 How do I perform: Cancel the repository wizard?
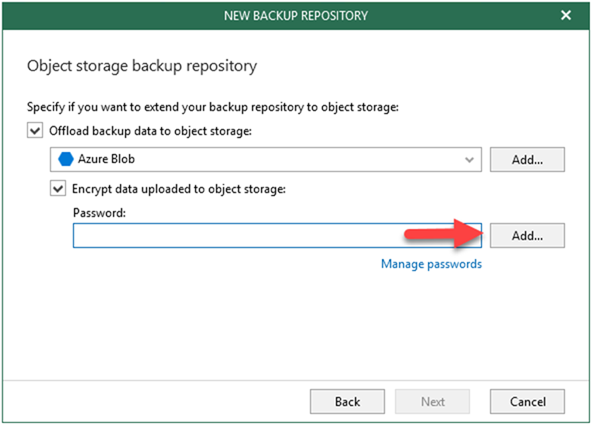(527, 401)
